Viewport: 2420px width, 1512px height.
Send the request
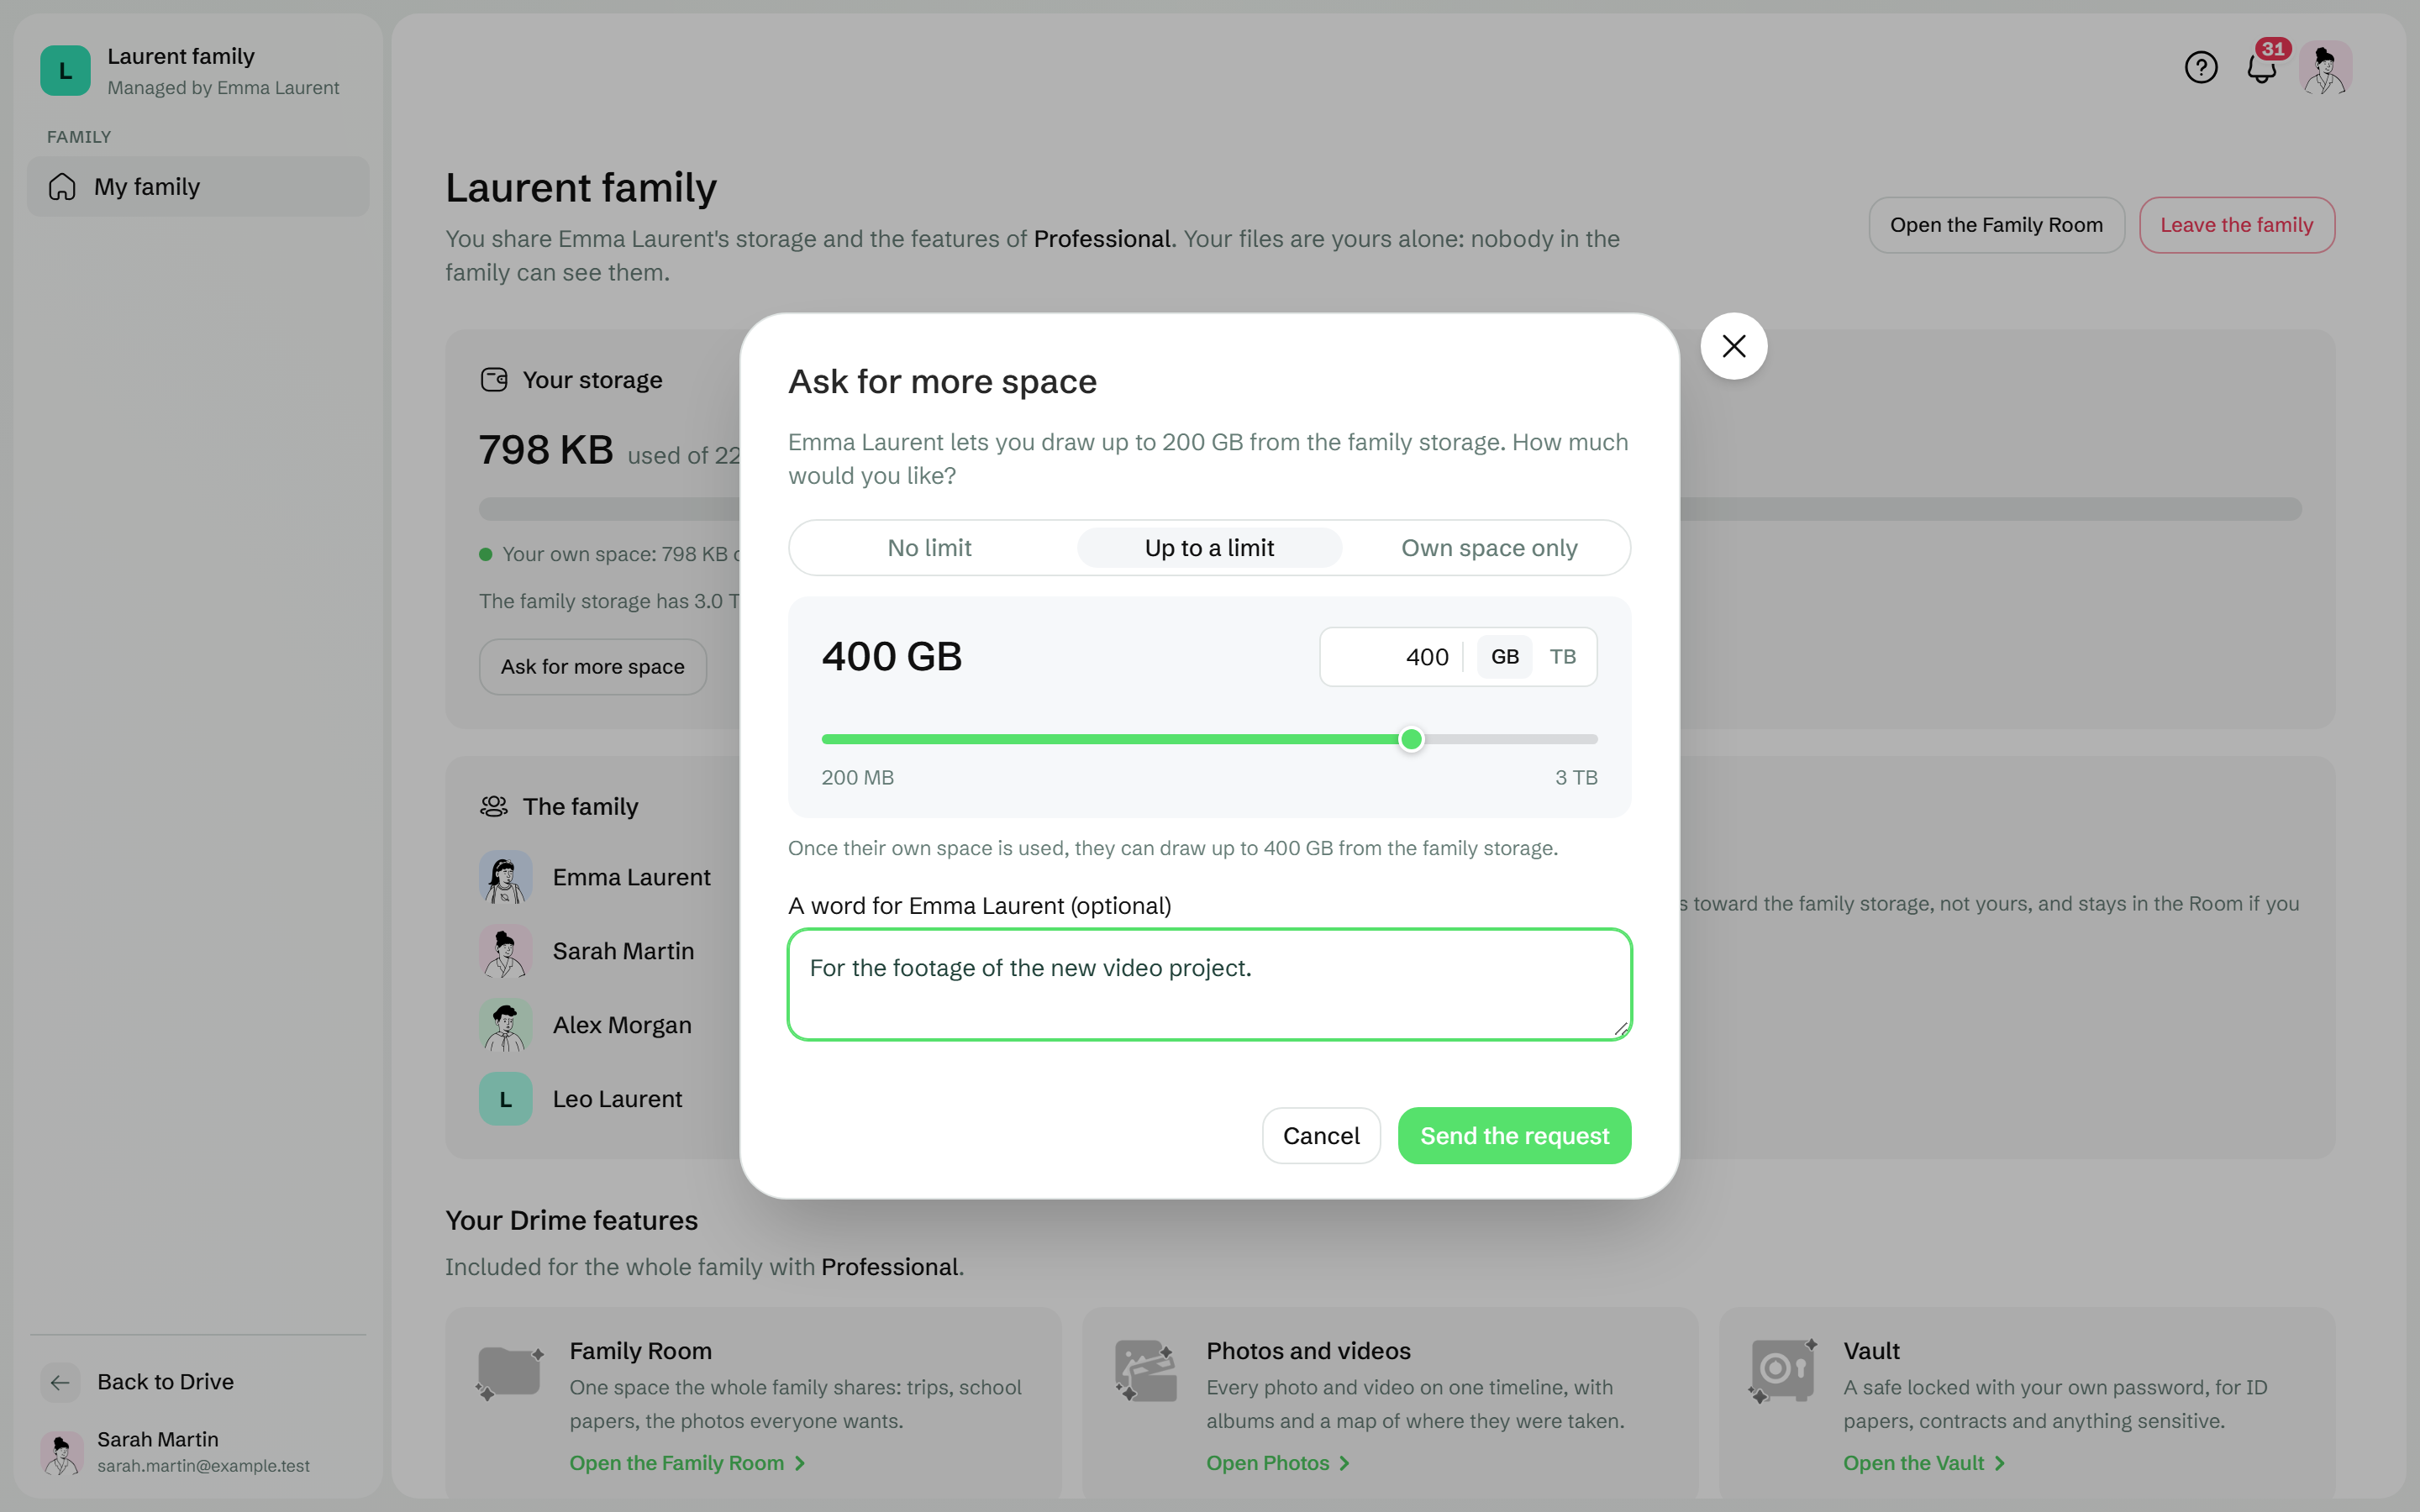coord(1514,1136)
